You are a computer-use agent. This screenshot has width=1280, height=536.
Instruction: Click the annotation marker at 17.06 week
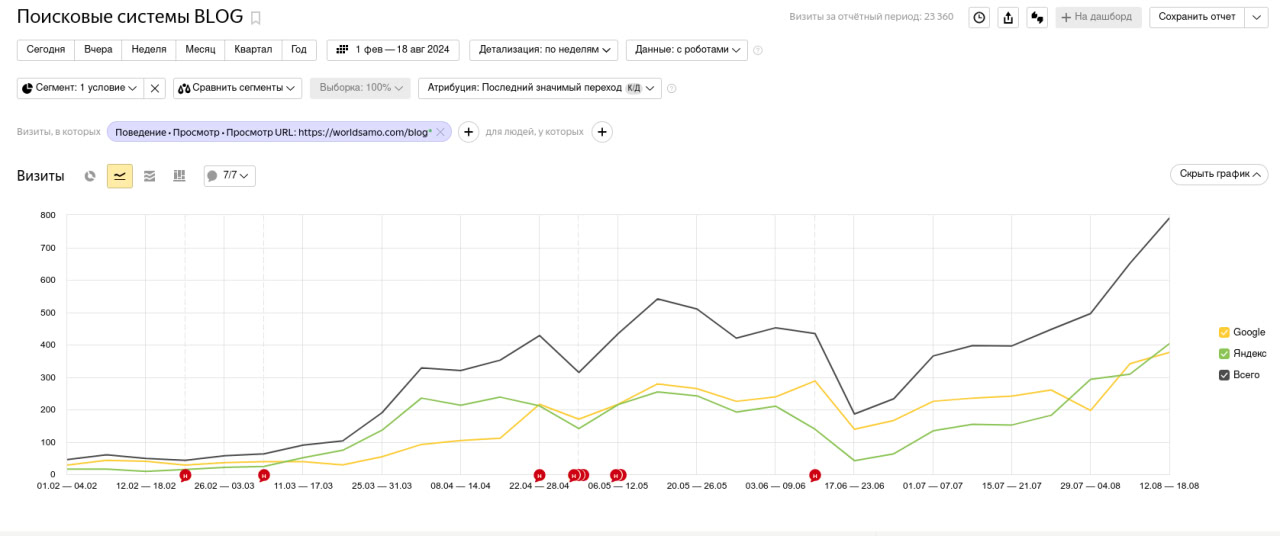[x=815, y=475]
